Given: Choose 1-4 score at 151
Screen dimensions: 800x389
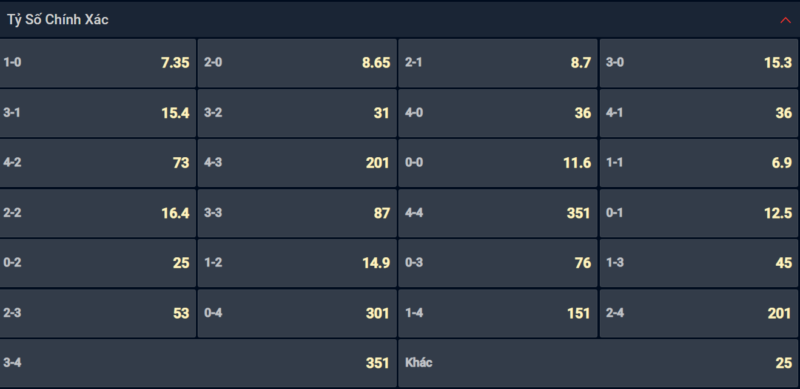Looking at the screenshot, I should [x=497, y=313].
